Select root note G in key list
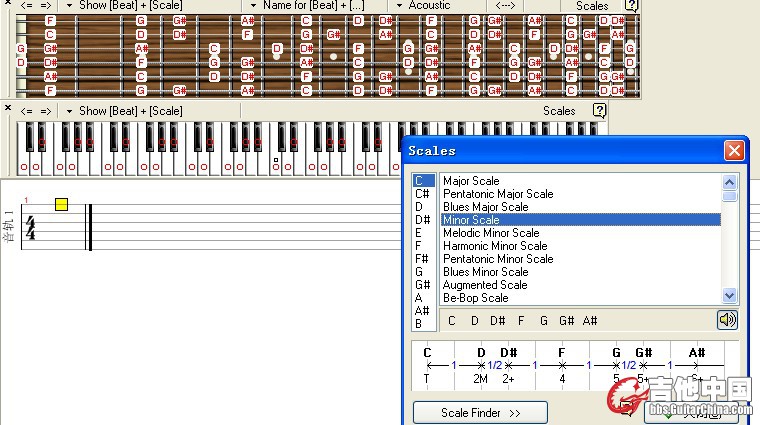 coord(421,272)
